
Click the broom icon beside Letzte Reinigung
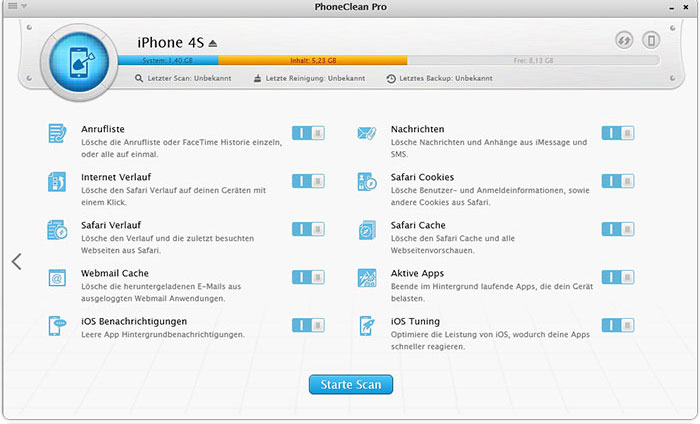(257, 78)
